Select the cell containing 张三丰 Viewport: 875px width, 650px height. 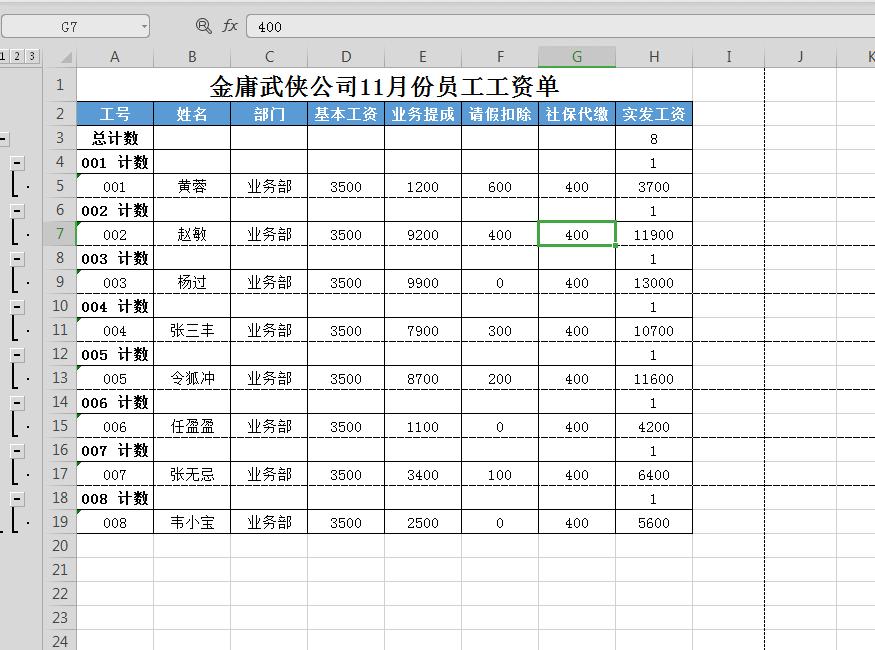[191, 331]
